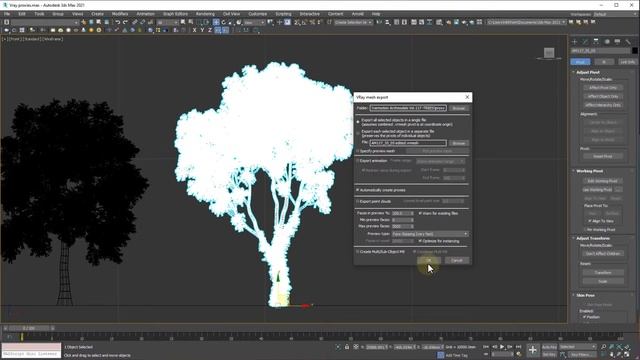Click the object color swatch in command panel
Viewport: 640px width, 360px height.
point(635,51)
